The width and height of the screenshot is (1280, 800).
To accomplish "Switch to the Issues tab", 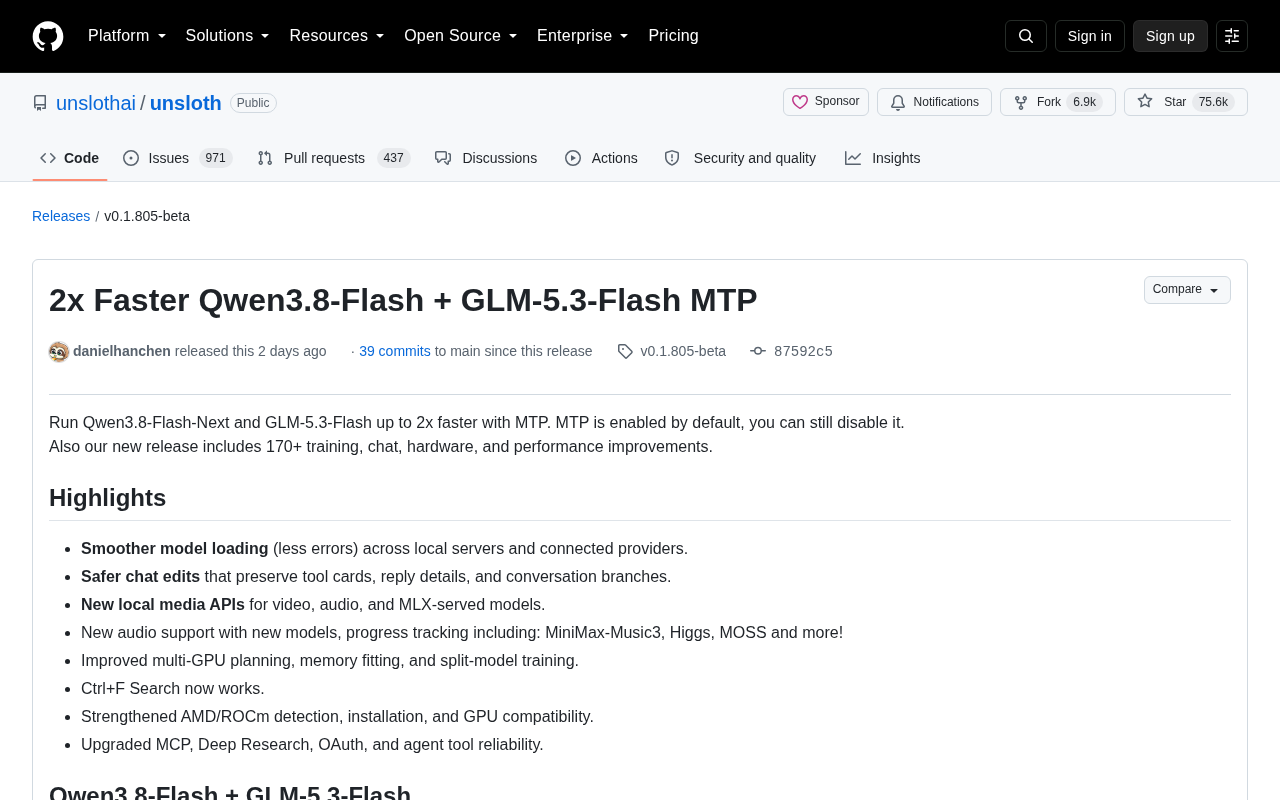I will tap(178, 158).
